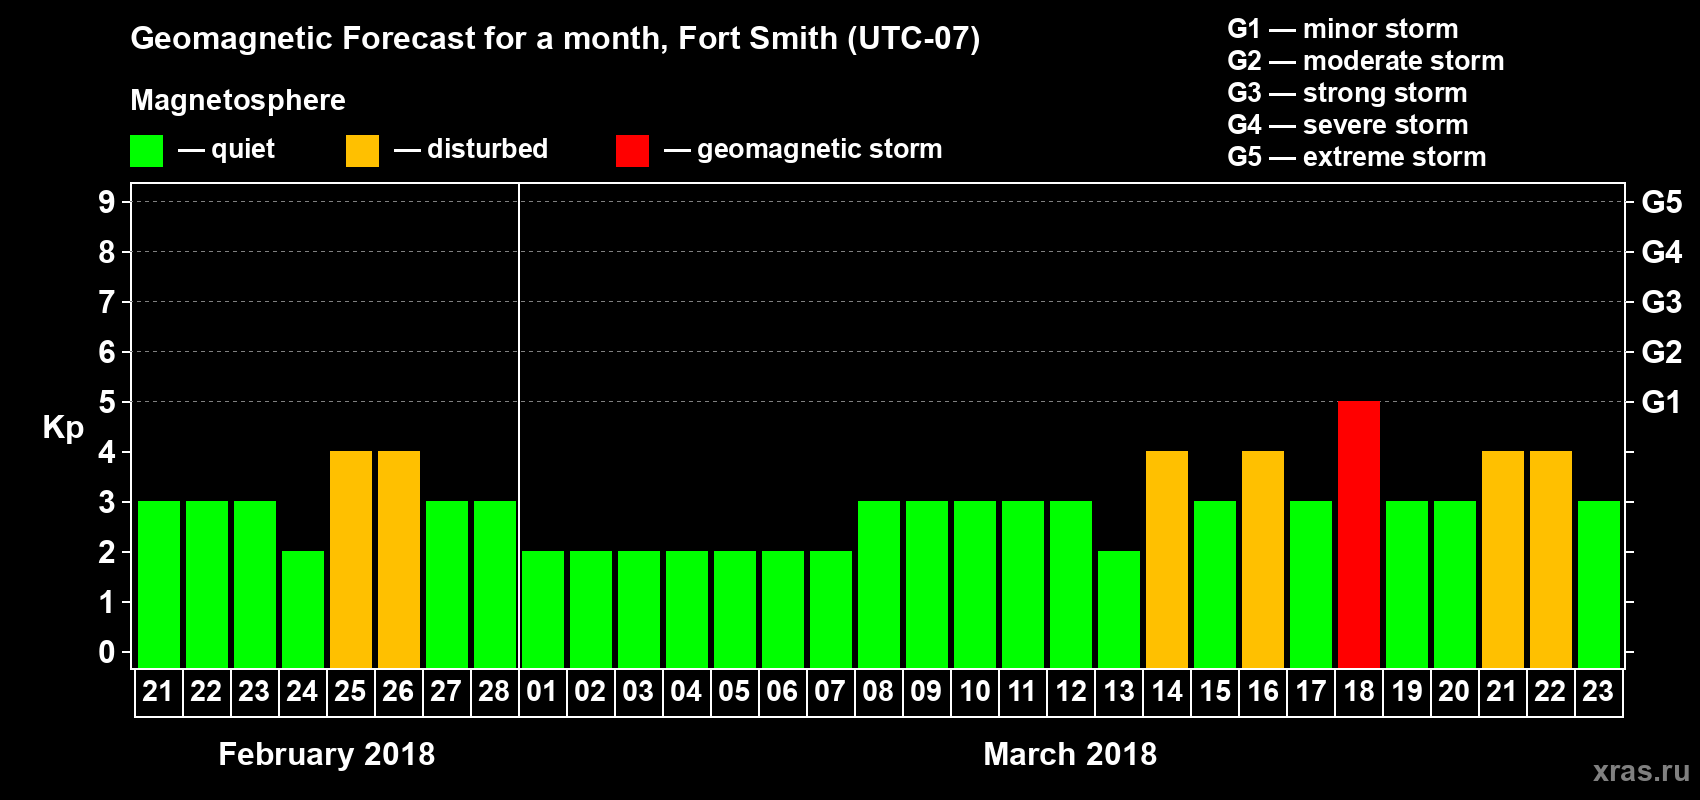Screen dimensions: 1700x800
Task: Select the green bar for March 08
Action: pos(879,584)
